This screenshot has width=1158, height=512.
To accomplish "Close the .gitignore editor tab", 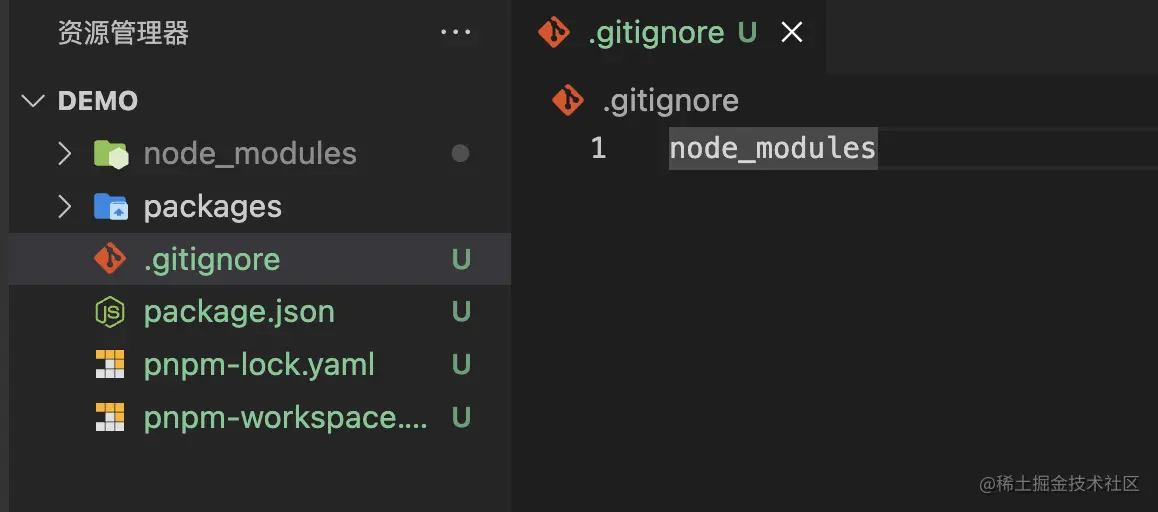I will tap(792, 33).
